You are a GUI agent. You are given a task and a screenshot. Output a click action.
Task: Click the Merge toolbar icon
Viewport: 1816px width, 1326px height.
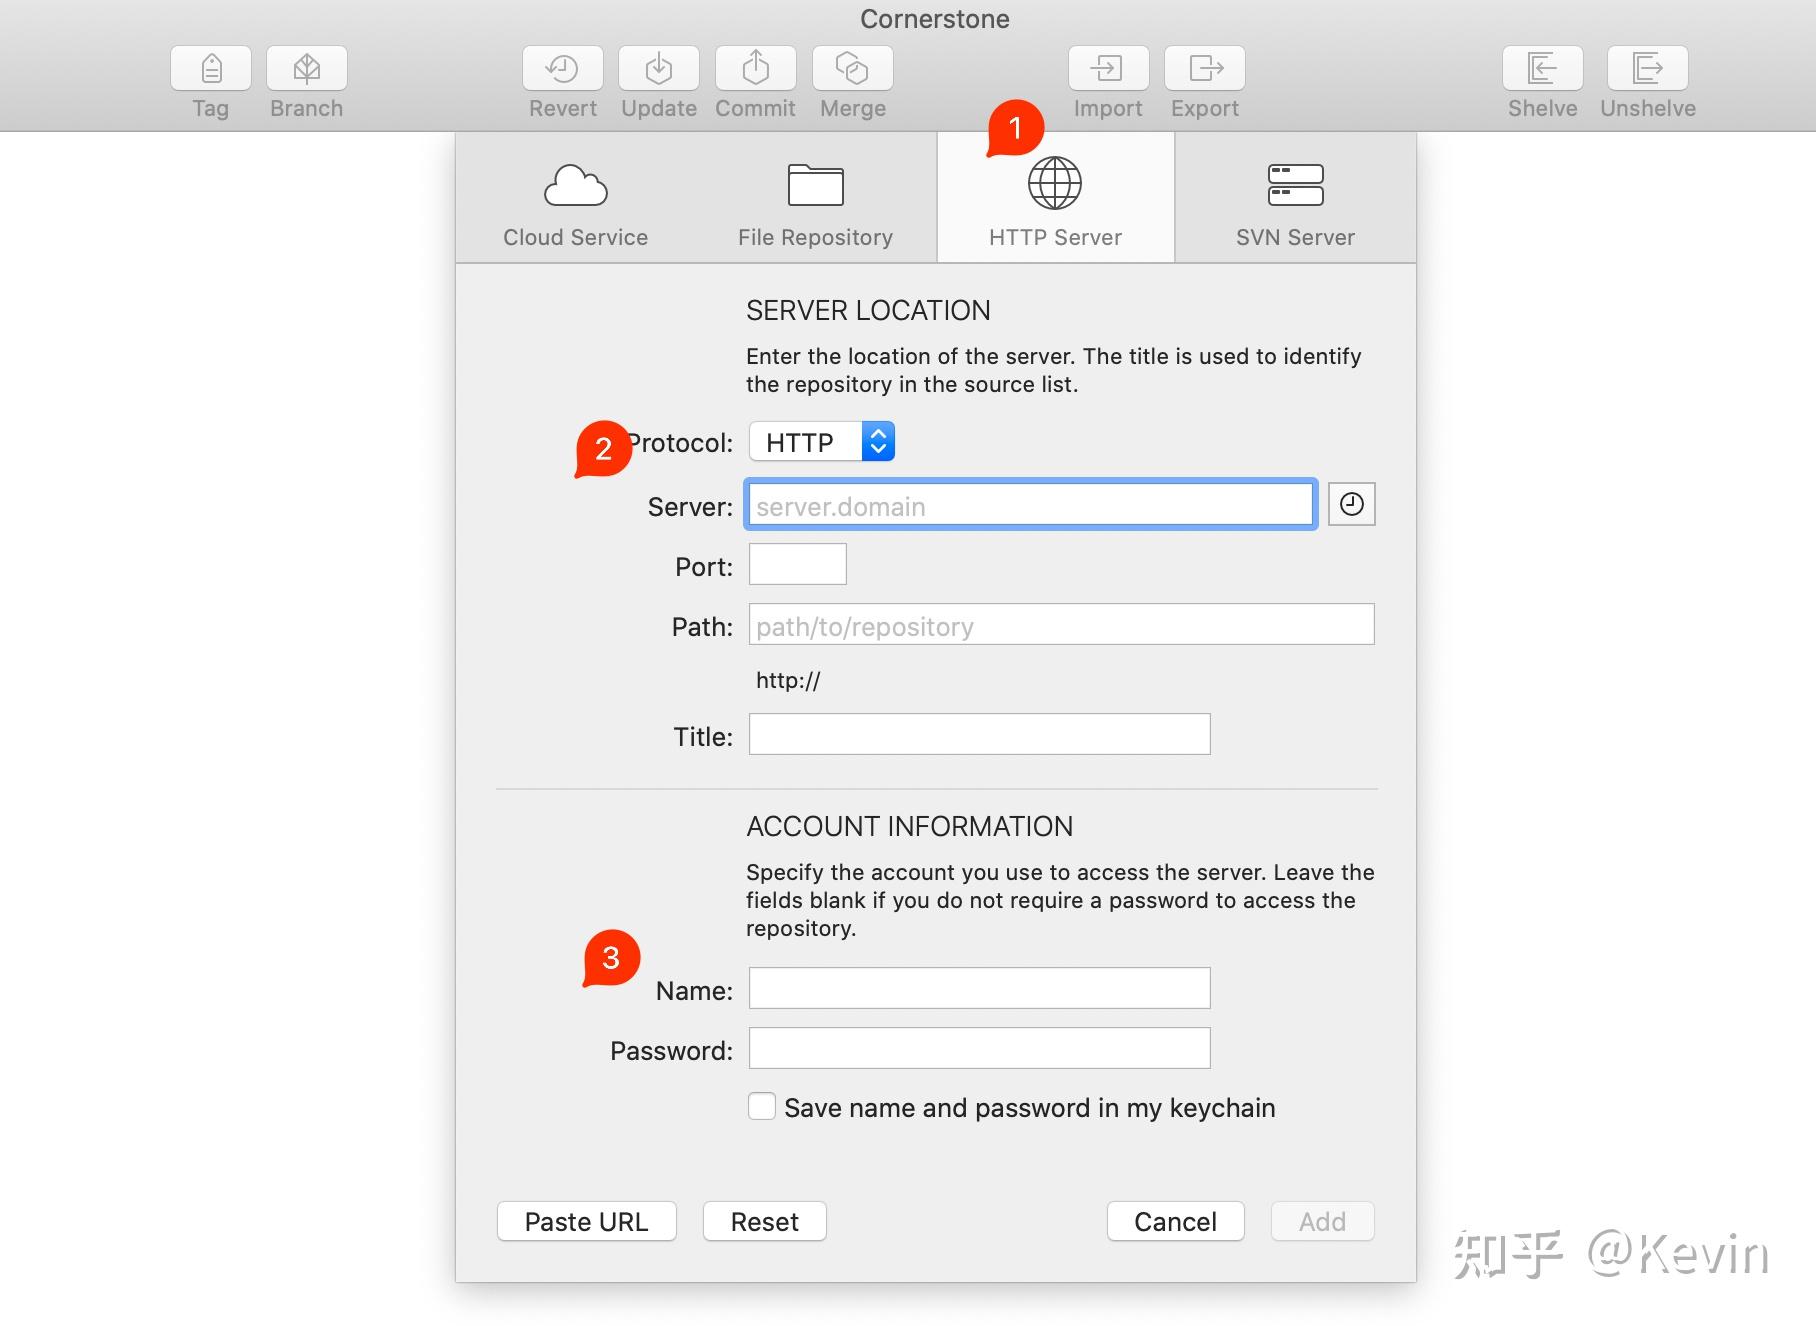[852, 68]
